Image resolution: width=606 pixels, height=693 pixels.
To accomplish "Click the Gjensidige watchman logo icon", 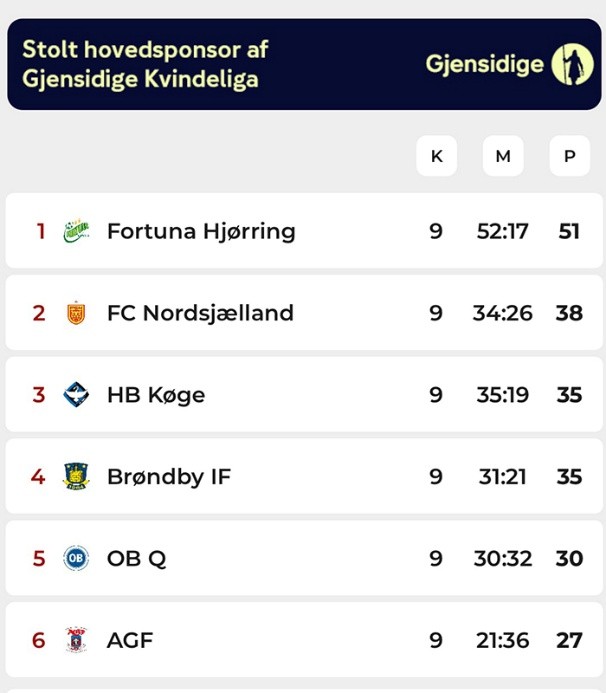I will pyautogui.click(x=573, y=64).
